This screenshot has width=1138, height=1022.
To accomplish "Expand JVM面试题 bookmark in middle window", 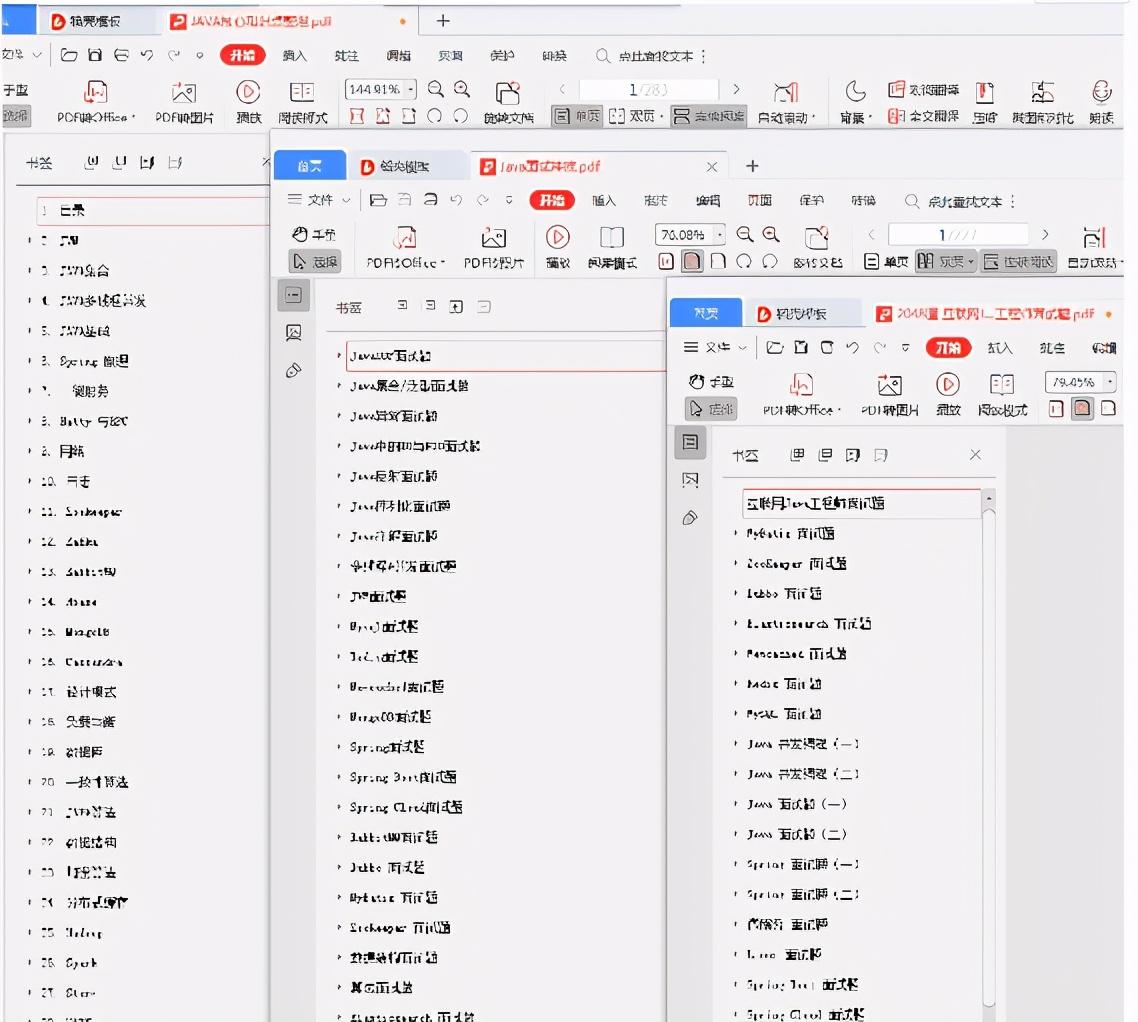I will tap(339, 596).
